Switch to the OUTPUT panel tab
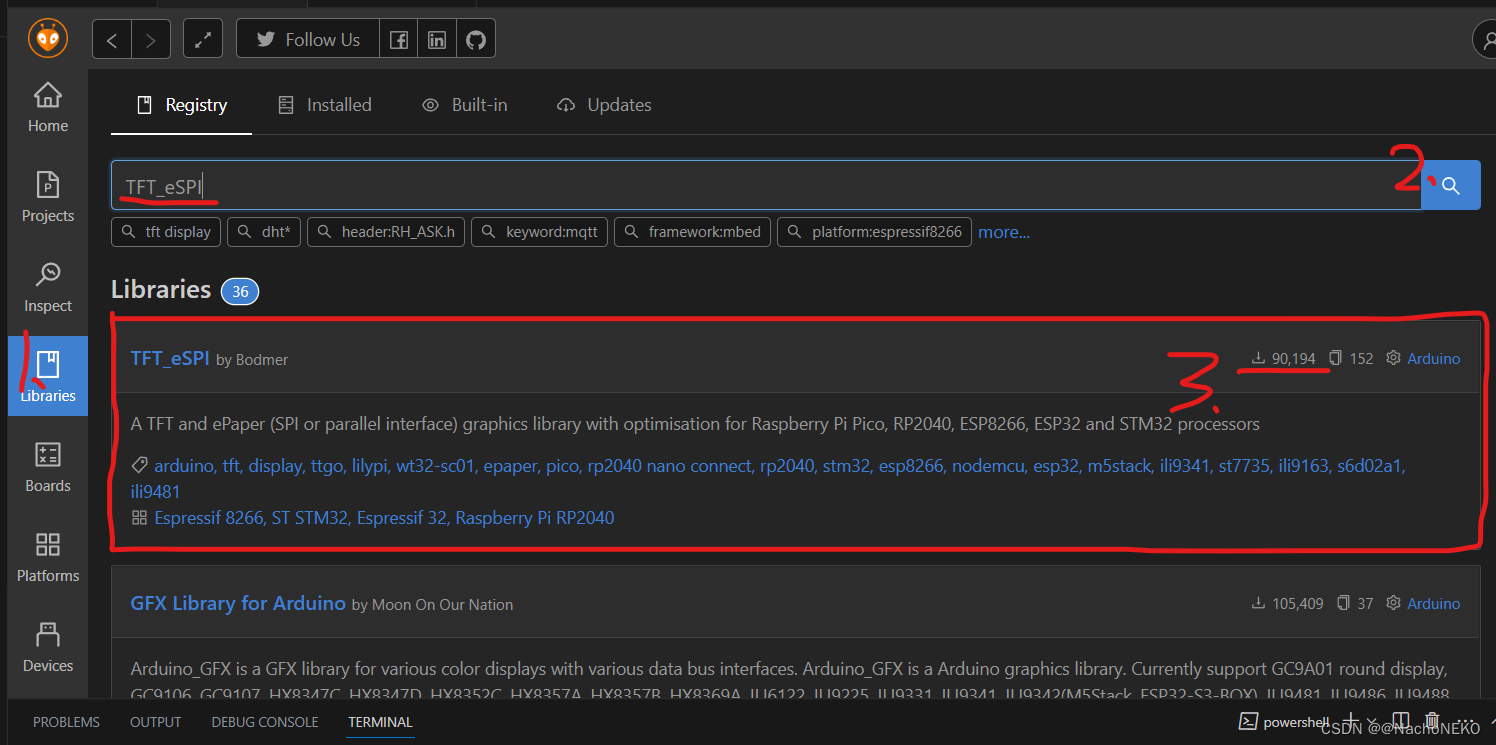Viewport: 1496px width, 745px height. (x=156, y=722)
